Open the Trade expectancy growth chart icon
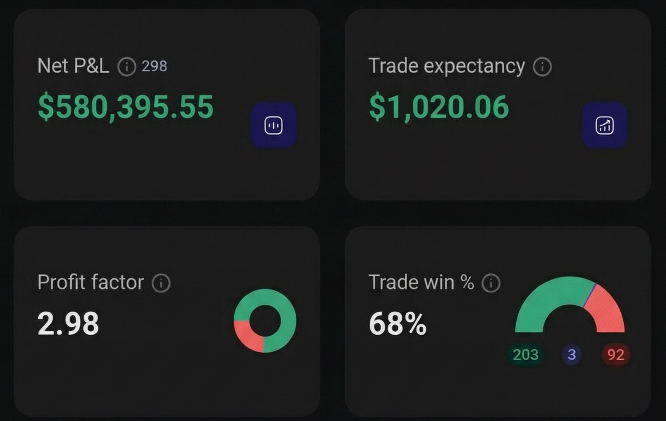Image resolution: width=666 pixels, height=421 pixels. point(605,125)
